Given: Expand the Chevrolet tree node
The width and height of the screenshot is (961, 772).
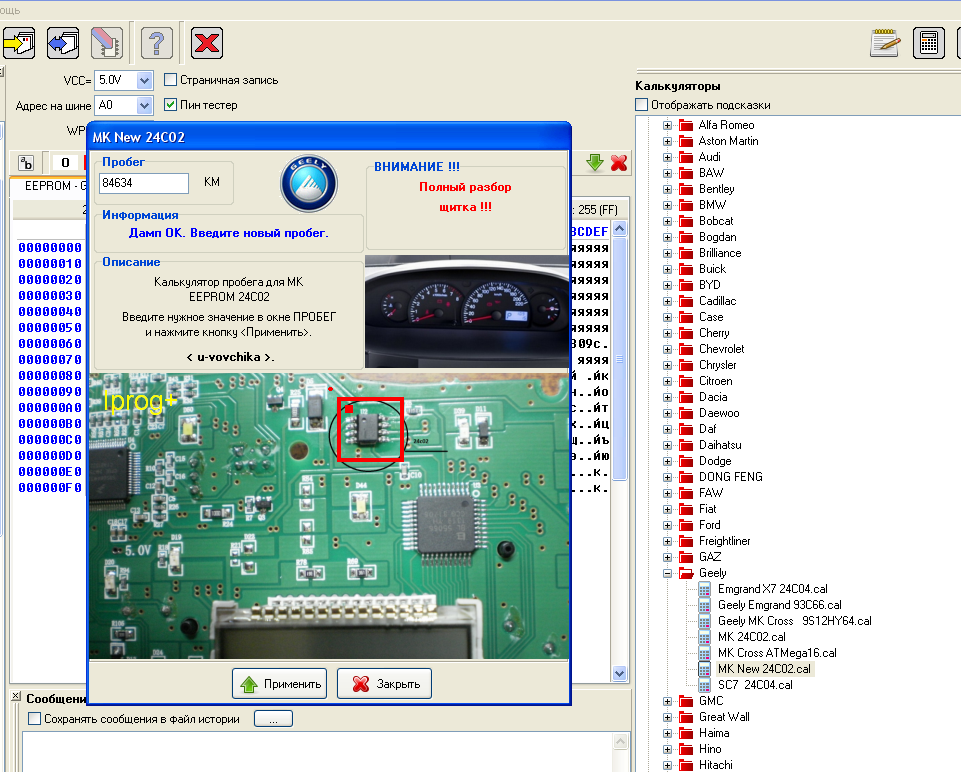Looking at the screenshot, I should (x=667, y=349).
